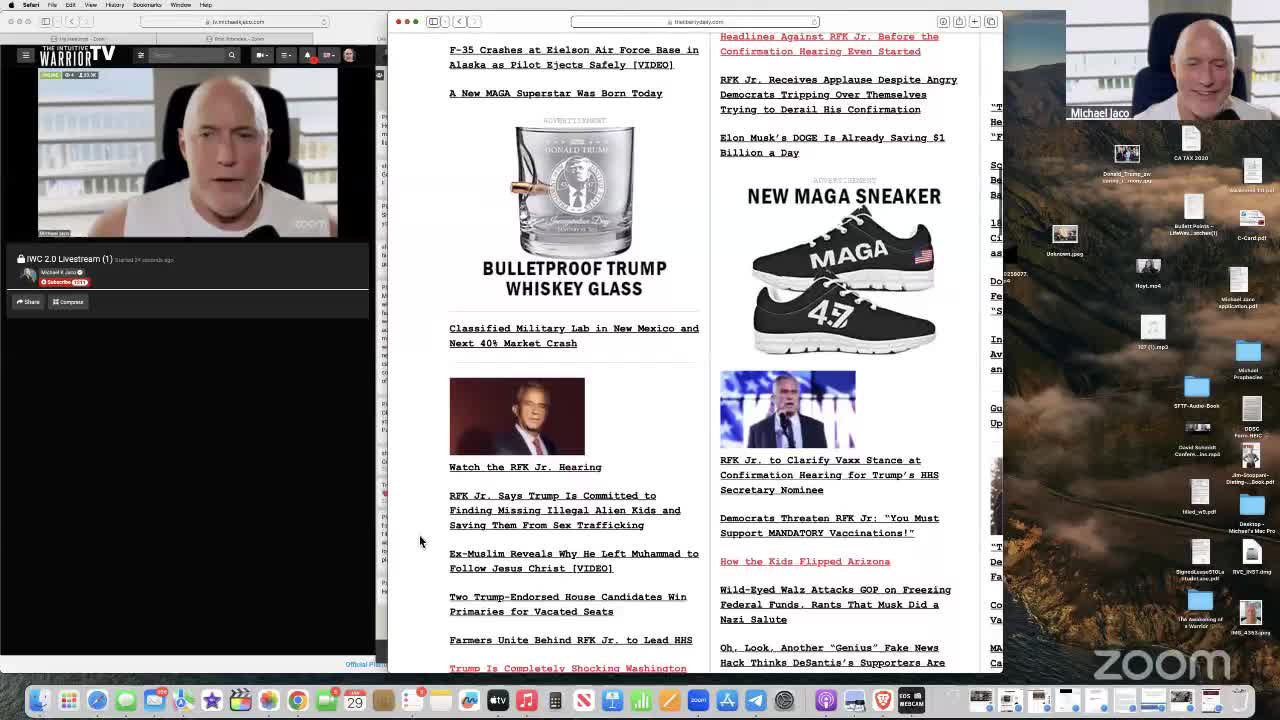Open Podcasts app in Dock
1280x720 pixels.
826,701
